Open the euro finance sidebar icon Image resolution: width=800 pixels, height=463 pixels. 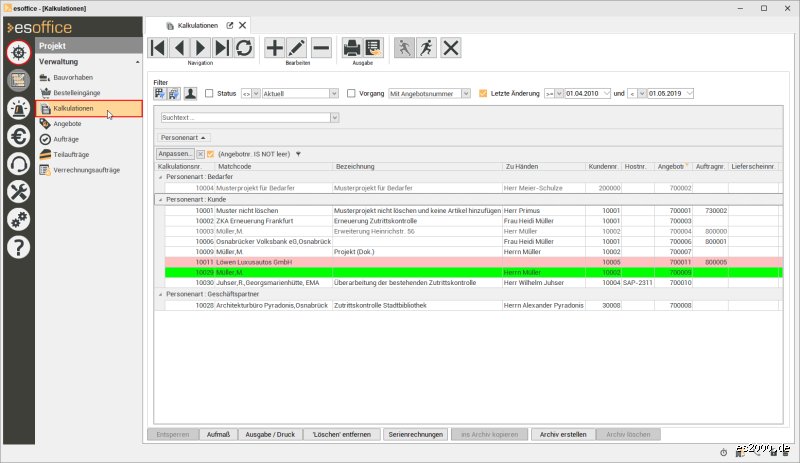click(19, 136)
